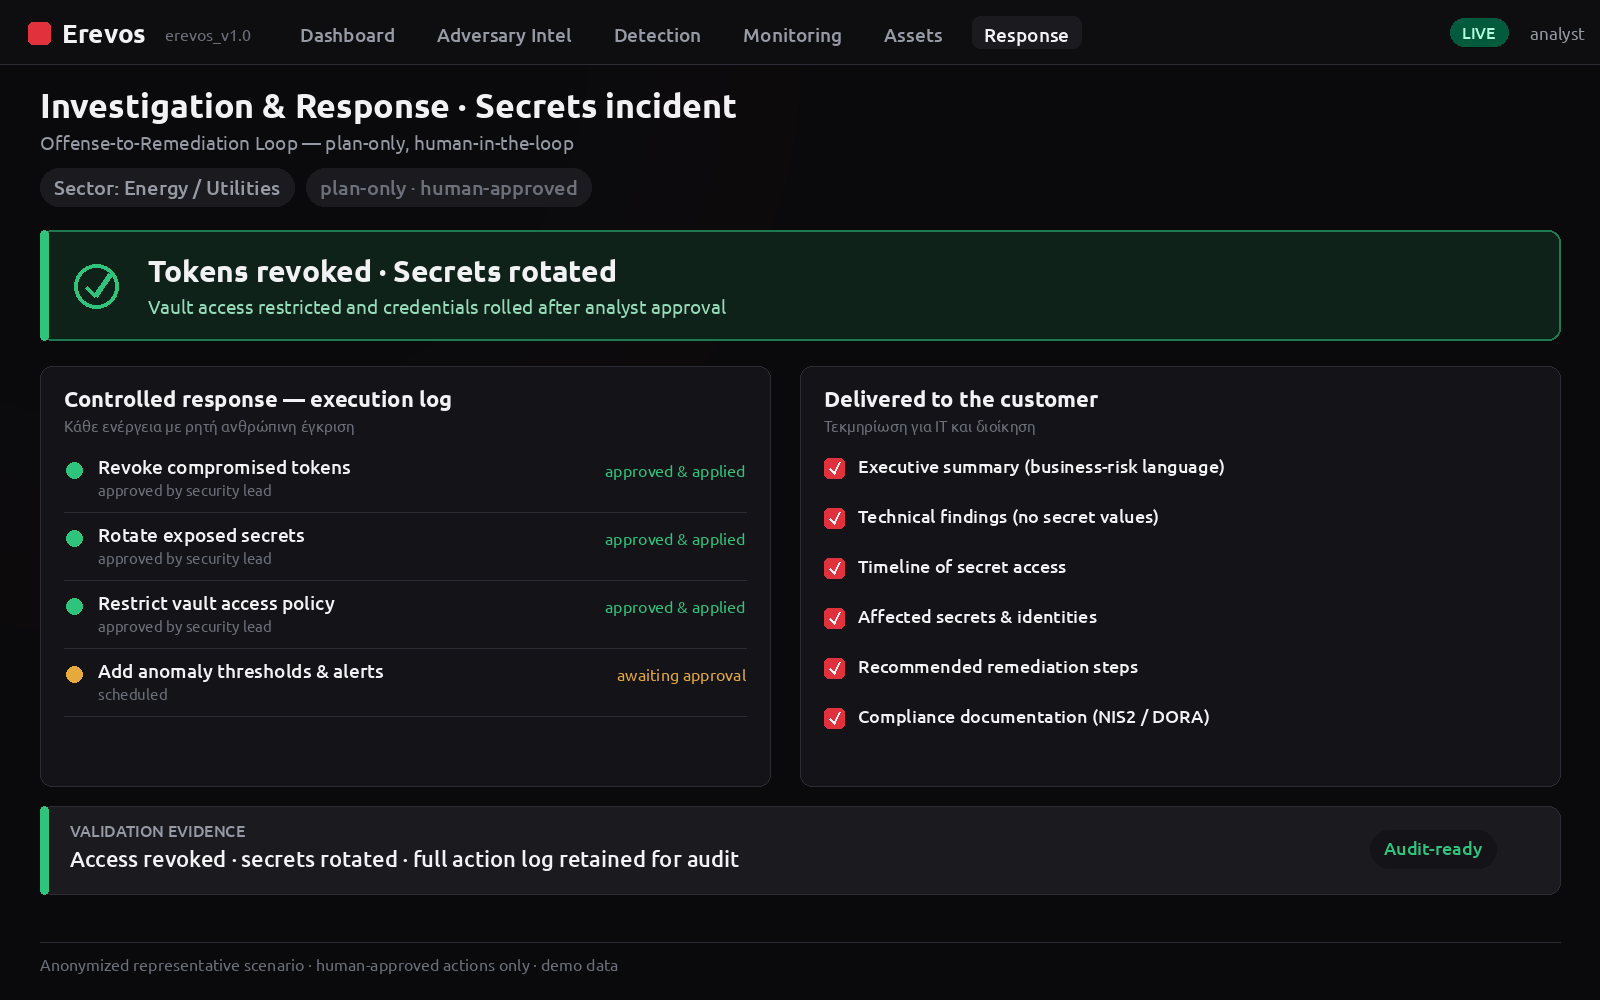Open the analyst user menu

pyautogui.click(x=1557, y=34)
